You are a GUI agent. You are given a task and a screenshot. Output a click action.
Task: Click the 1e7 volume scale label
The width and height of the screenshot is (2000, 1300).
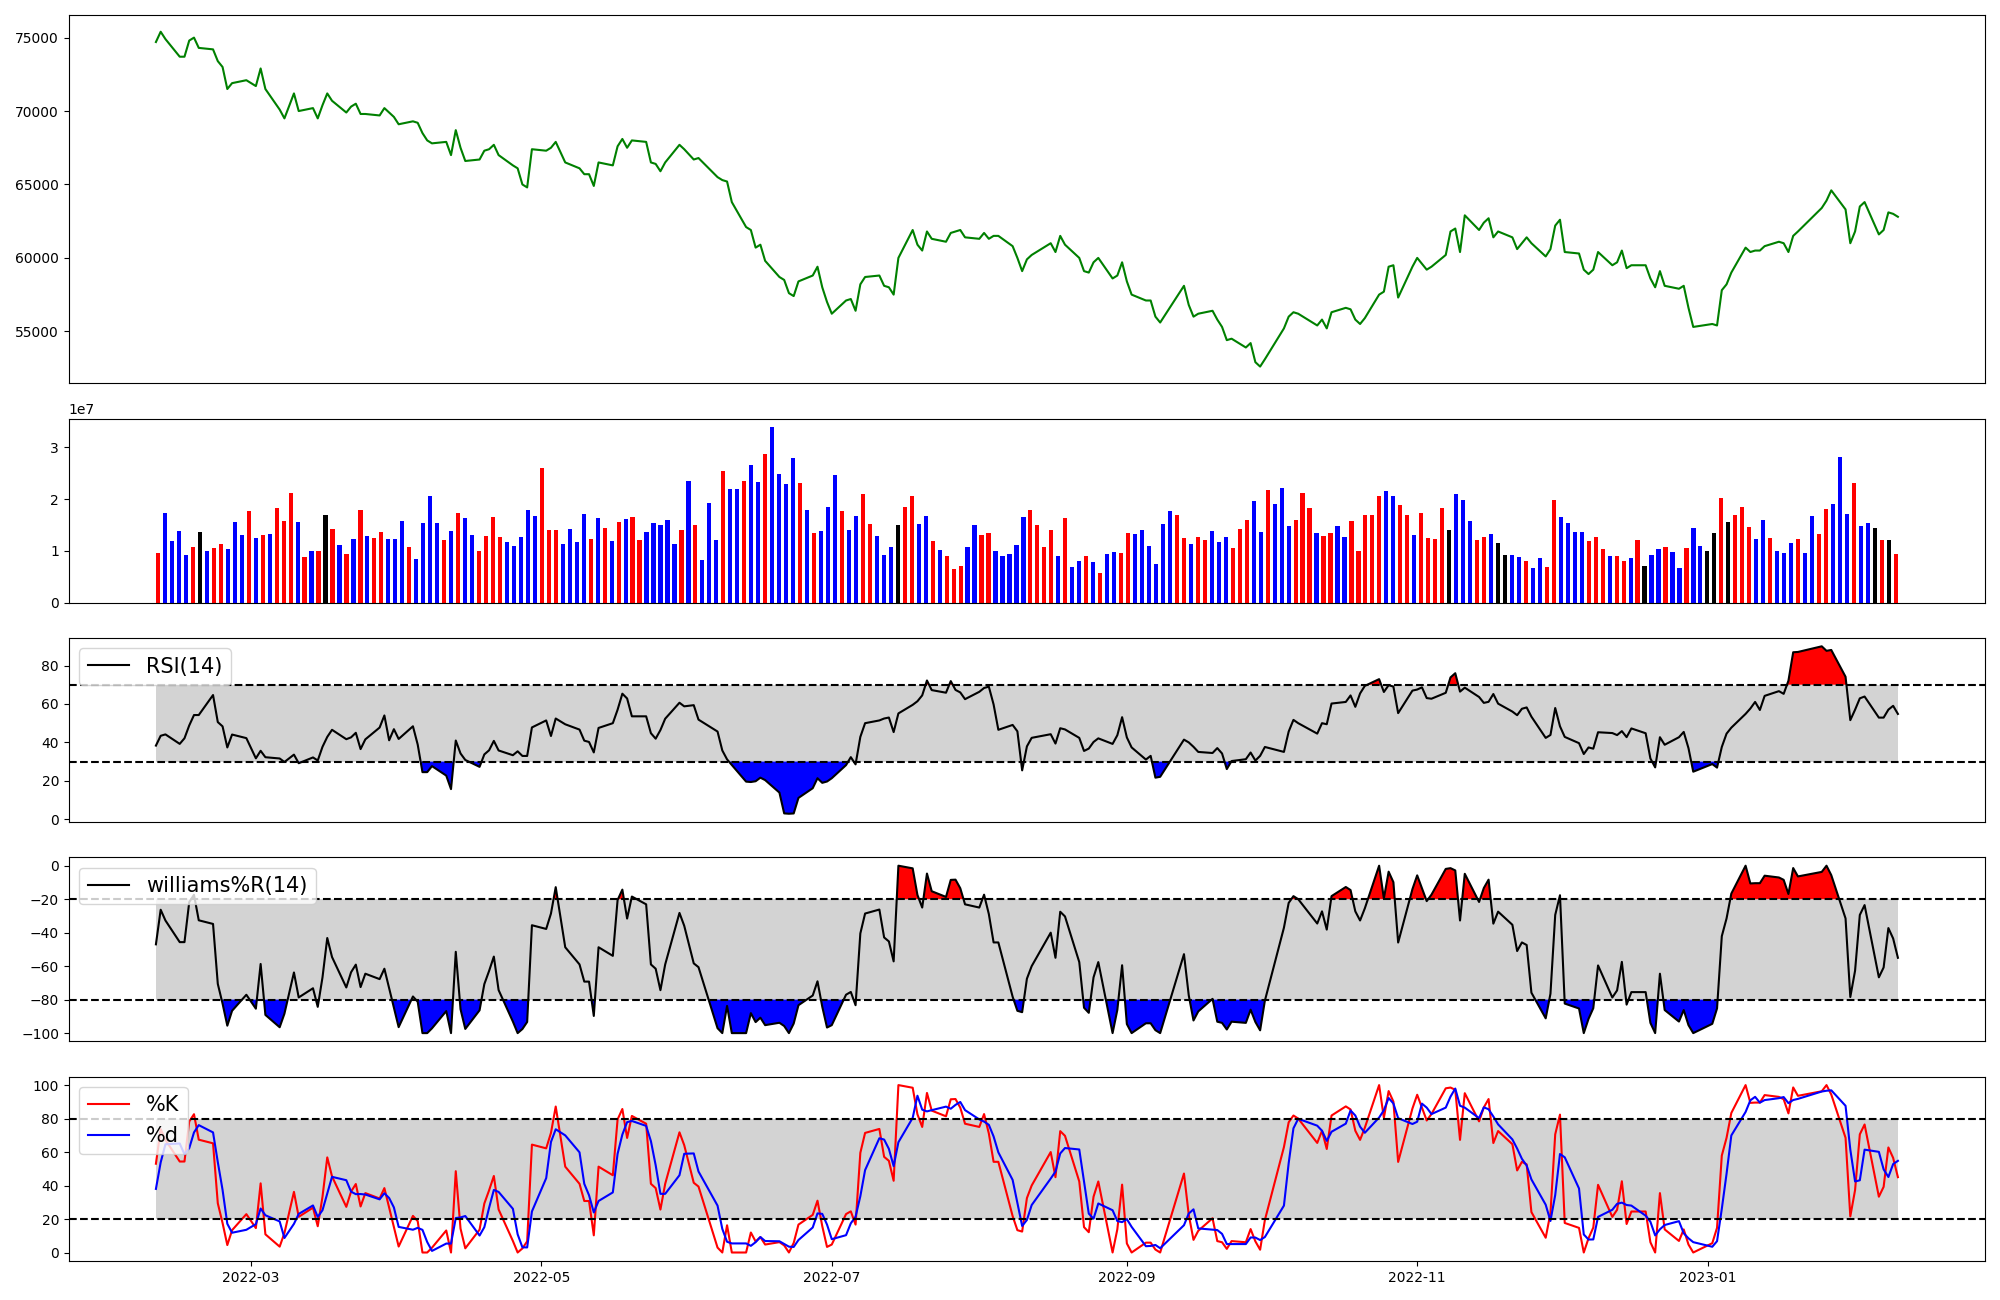pos(81,409)
